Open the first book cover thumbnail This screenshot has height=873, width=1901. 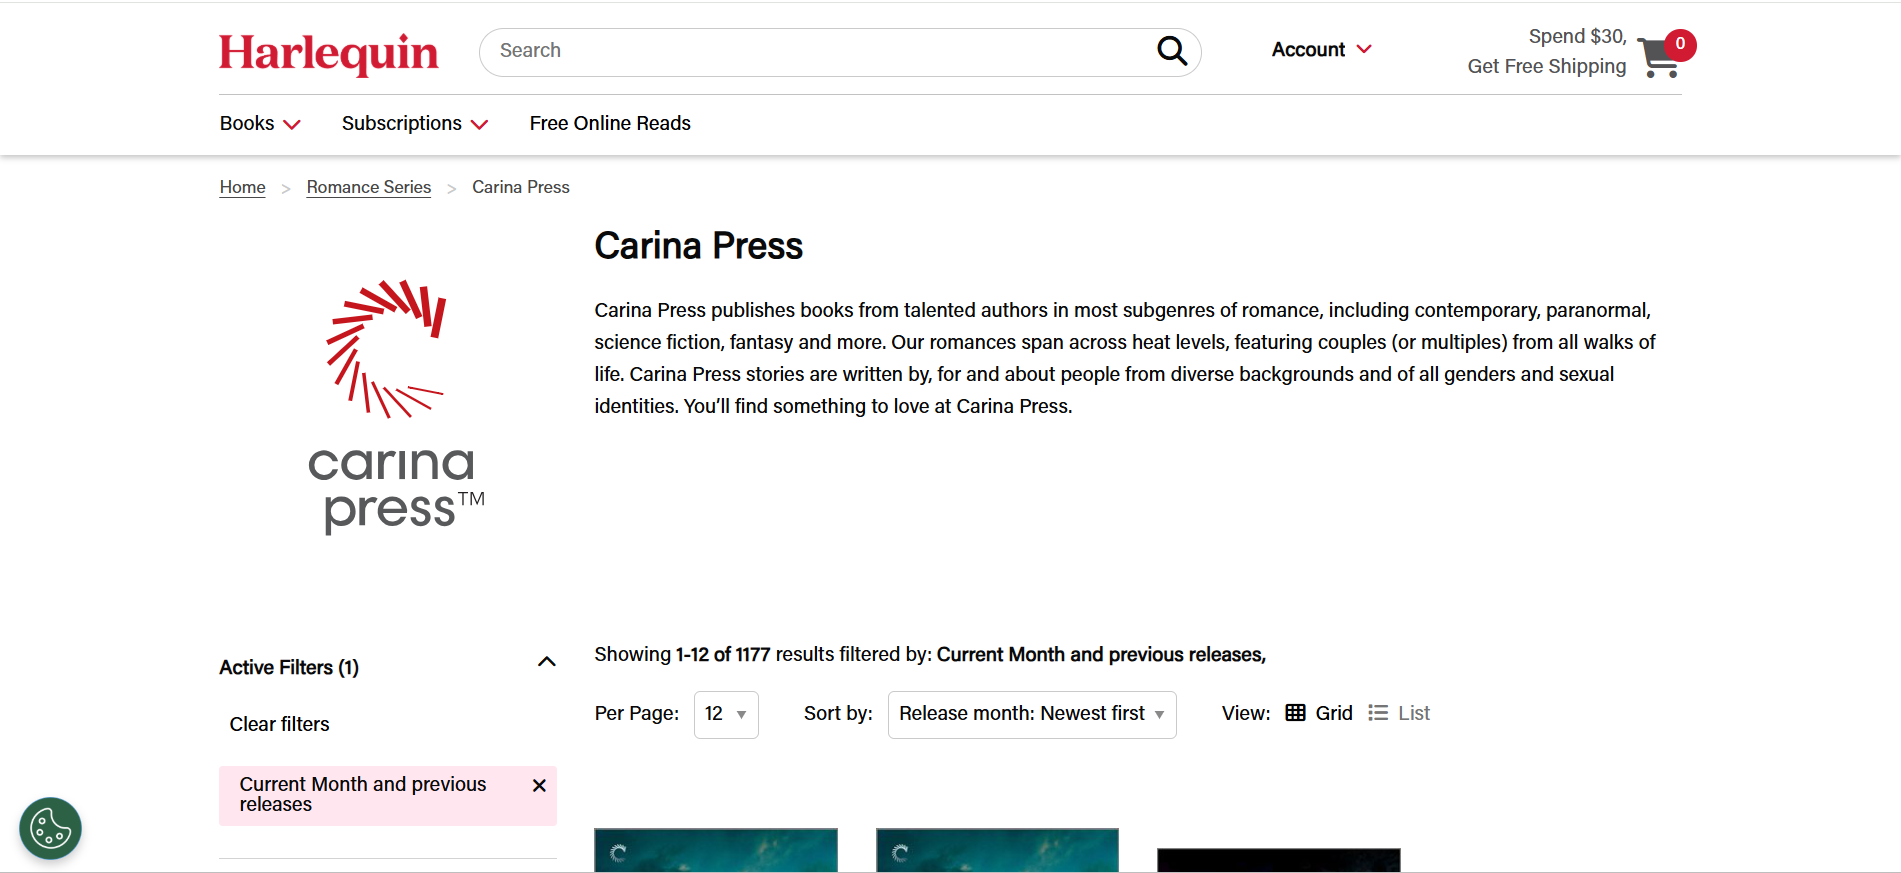coord(716,850)
